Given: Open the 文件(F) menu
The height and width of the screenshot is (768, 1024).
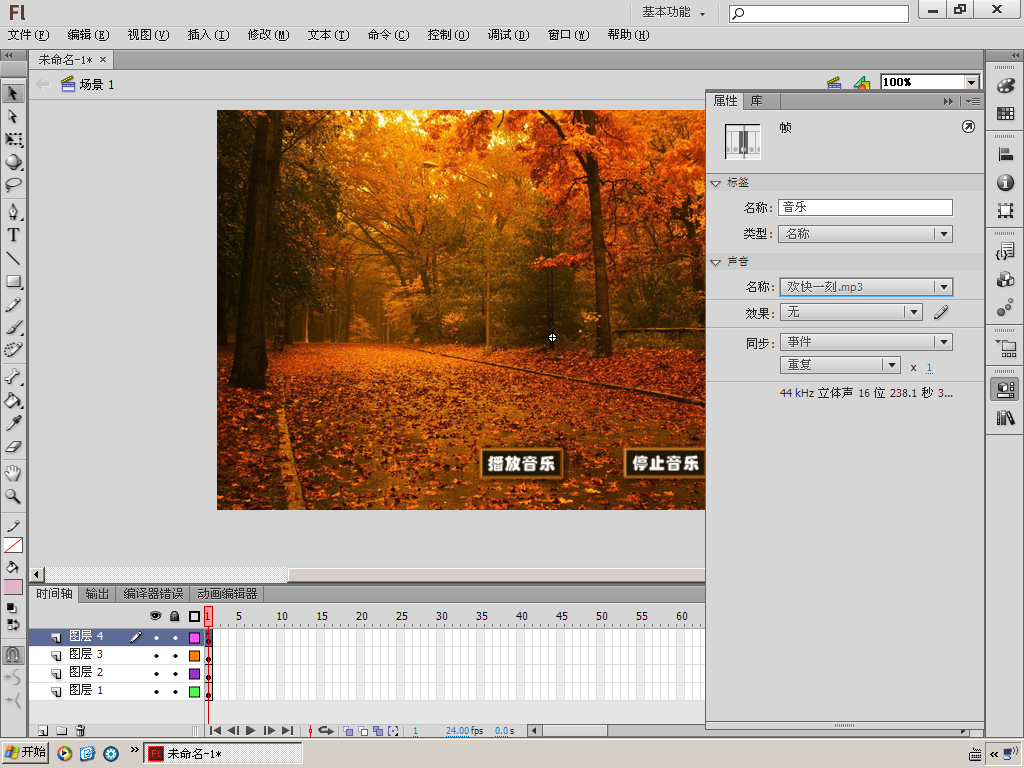Looking at the screenshot, I should point(28,35).
